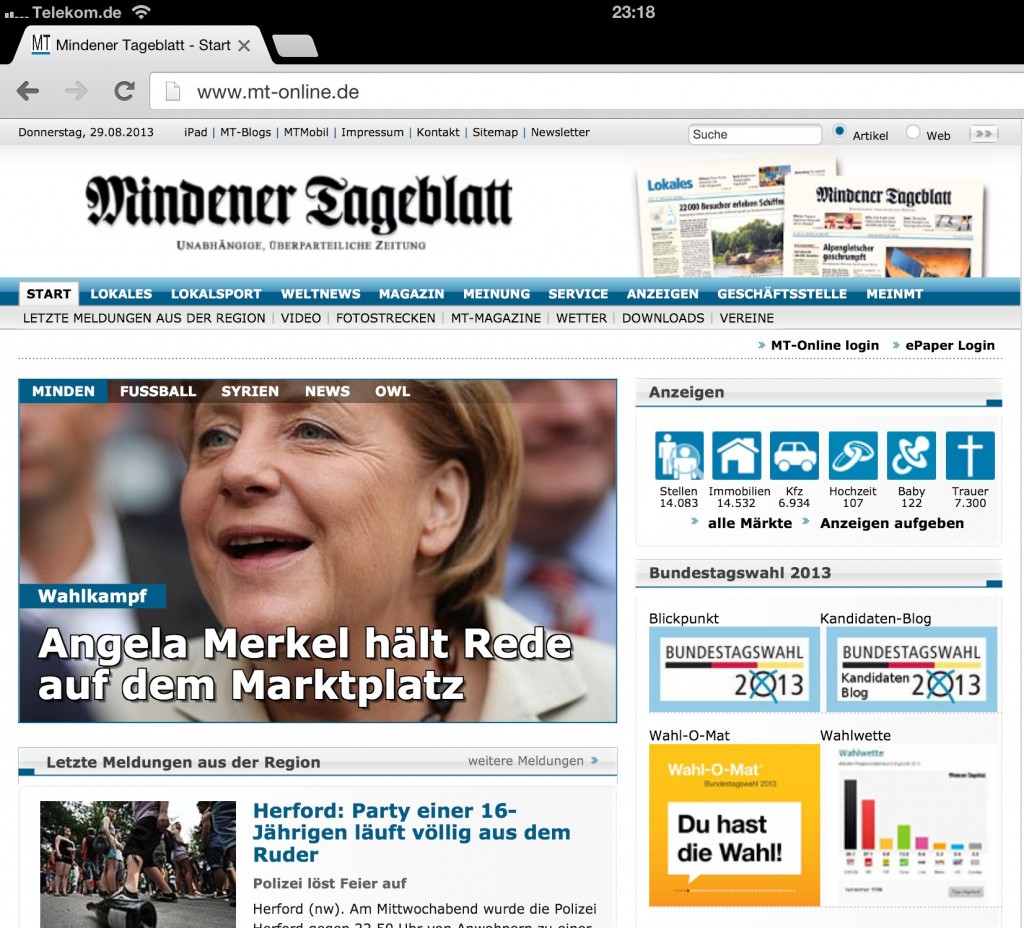Open the Hochzeit rings icon
1024x928 pixels.
(x=853, y=456)
